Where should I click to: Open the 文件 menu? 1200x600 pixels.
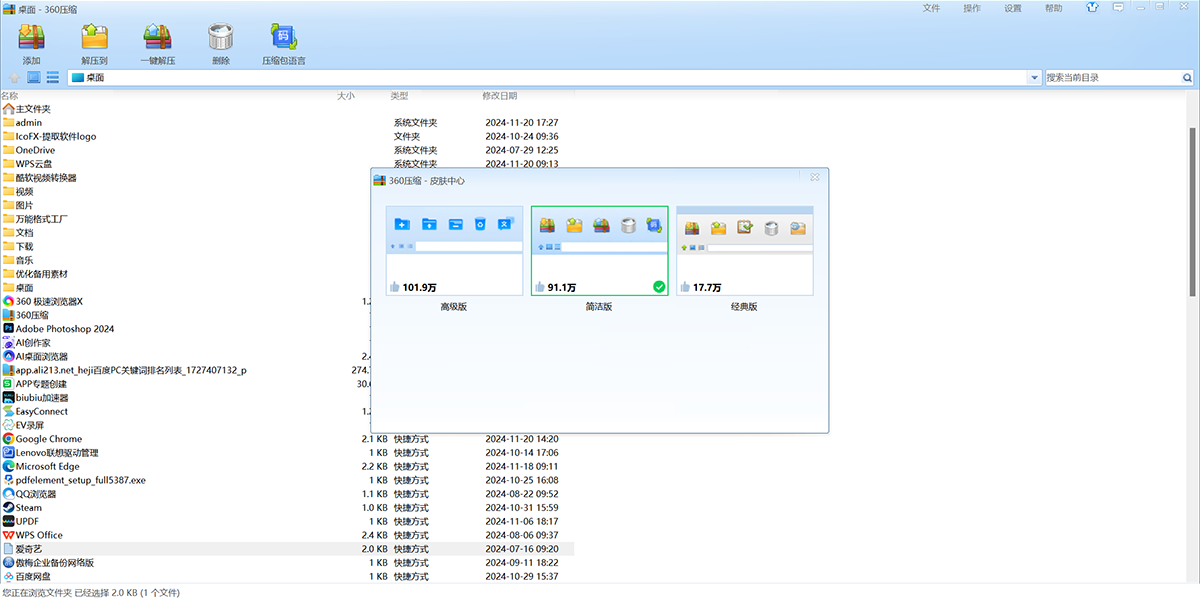[x=931, y=8]
